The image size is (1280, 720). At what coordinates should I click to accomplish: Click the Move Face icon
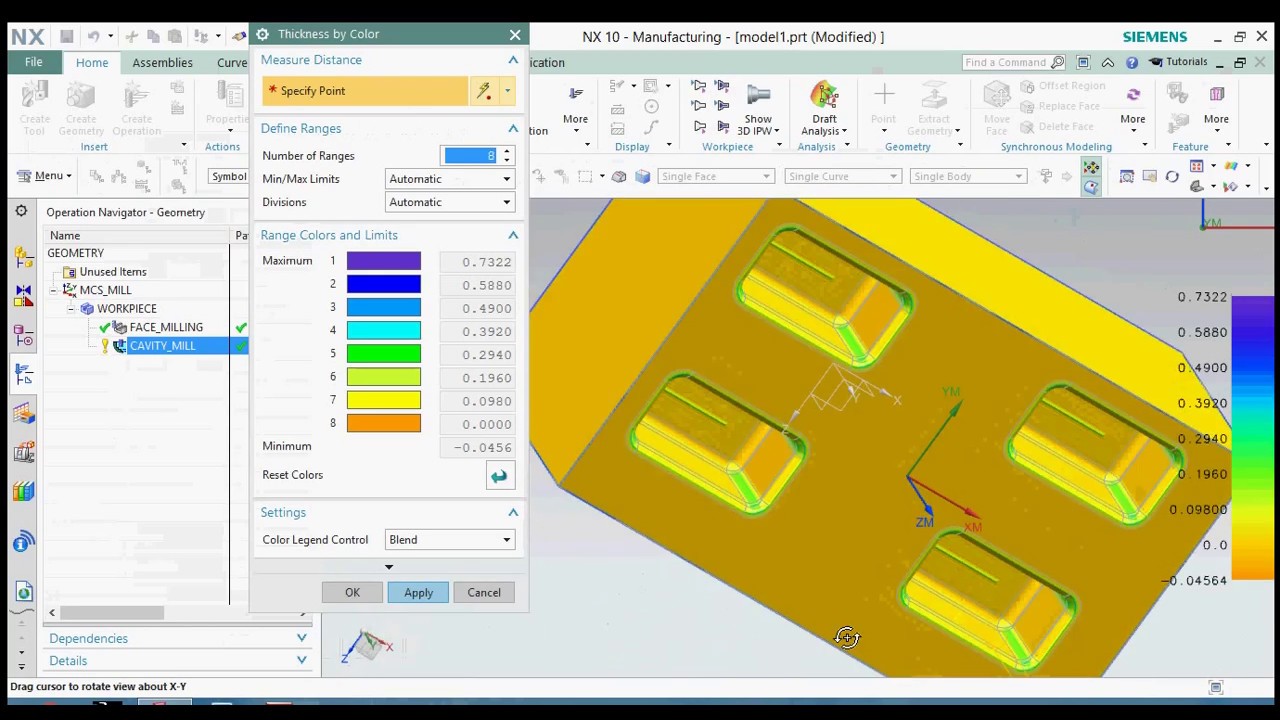[x=997, y=97]
